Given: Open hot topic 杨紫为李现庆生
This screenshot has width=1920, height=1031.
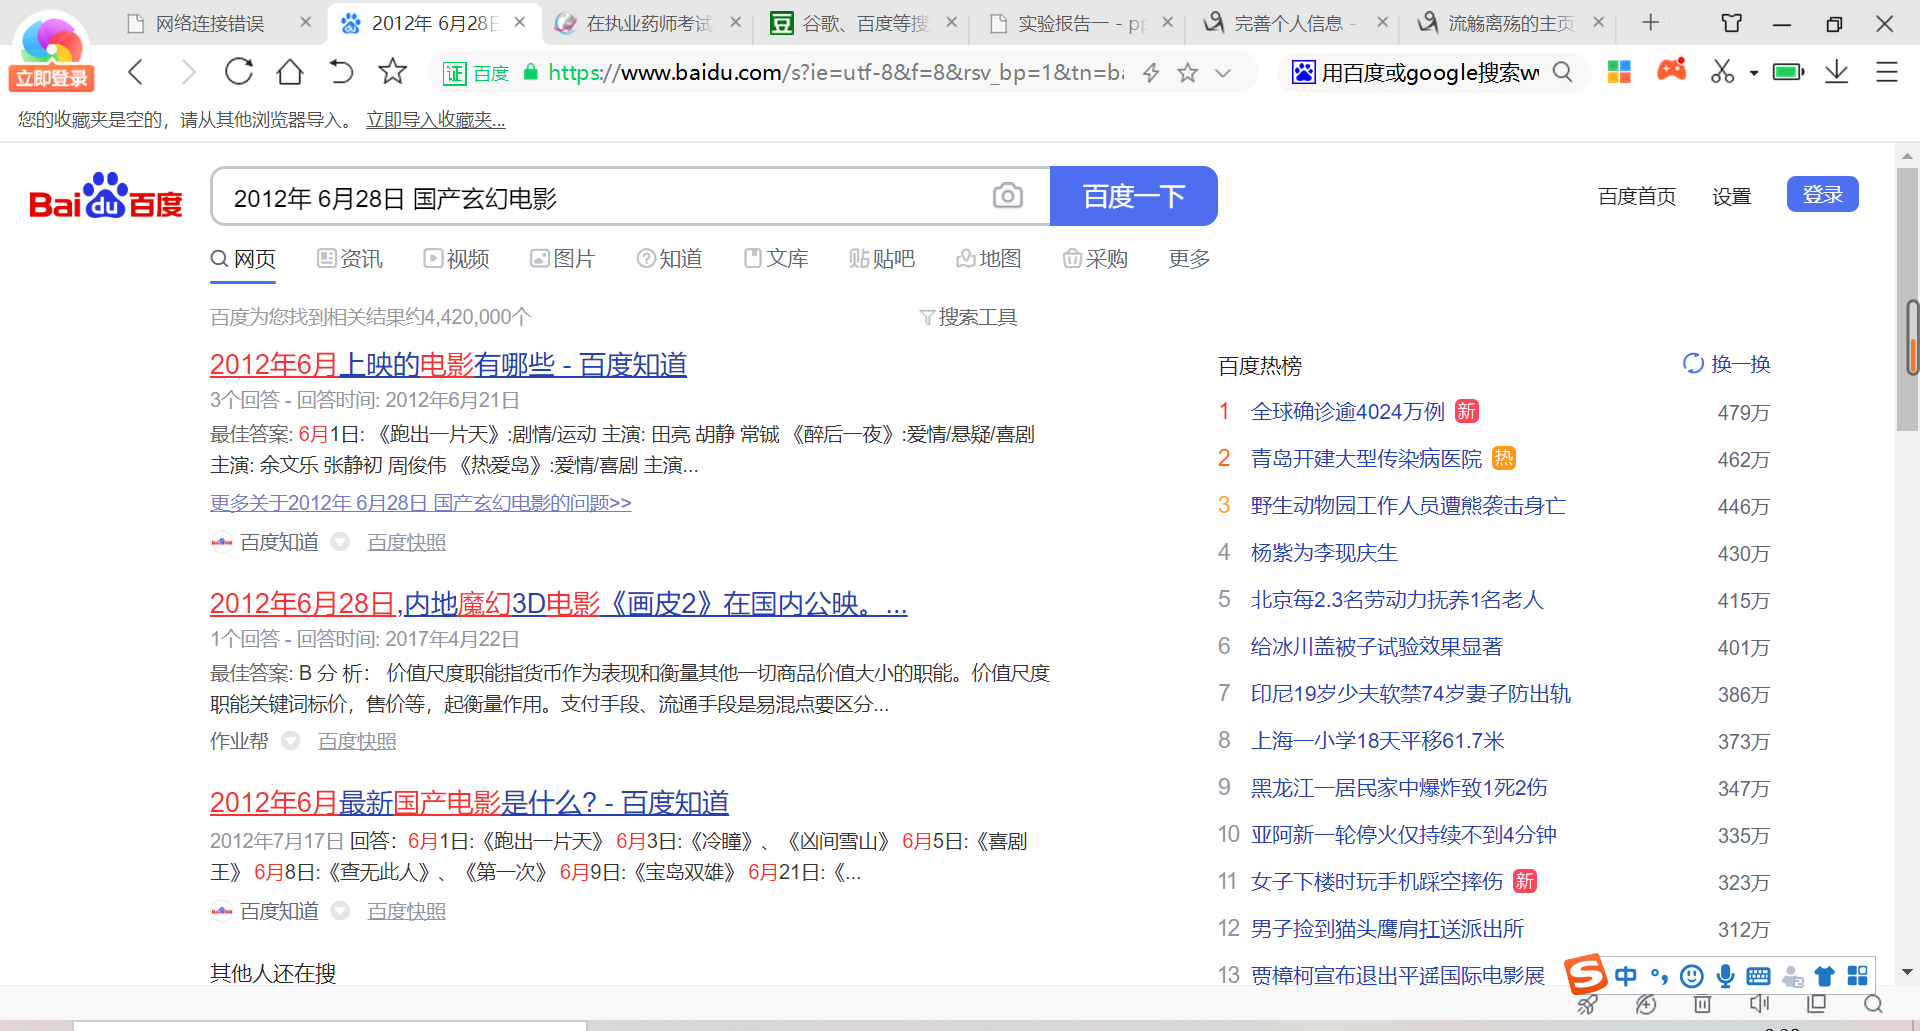Looking at the screenshot, I should point(1324,553).
